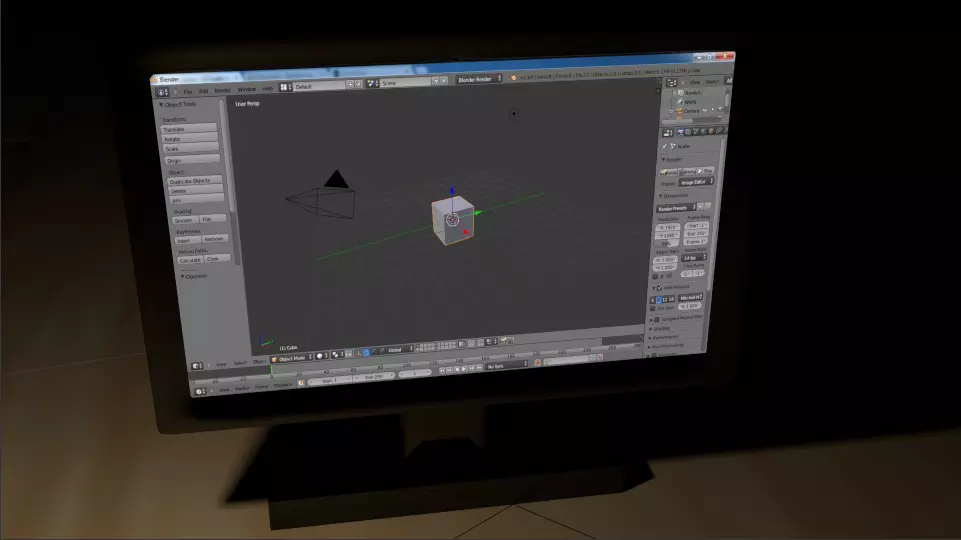Open the viewport shading sphere selector
Screen dimensions: 961x540
[x=322, y=356]
